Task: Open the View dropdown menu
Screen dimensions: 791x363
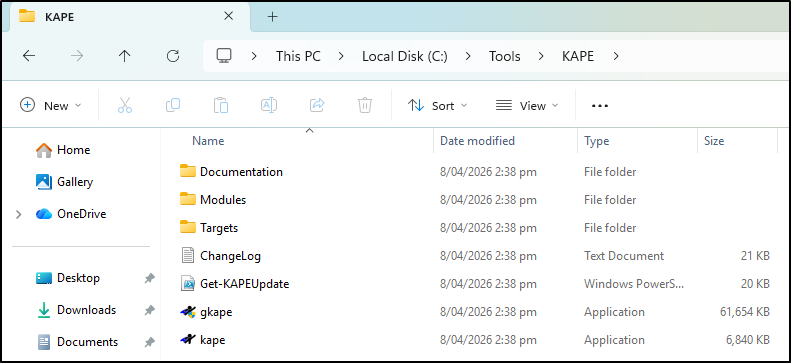Action: [527, 105]
